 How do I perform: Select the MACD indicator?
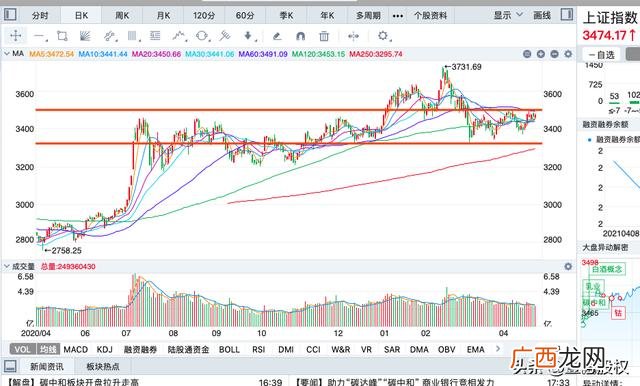[x=76, y=349]
